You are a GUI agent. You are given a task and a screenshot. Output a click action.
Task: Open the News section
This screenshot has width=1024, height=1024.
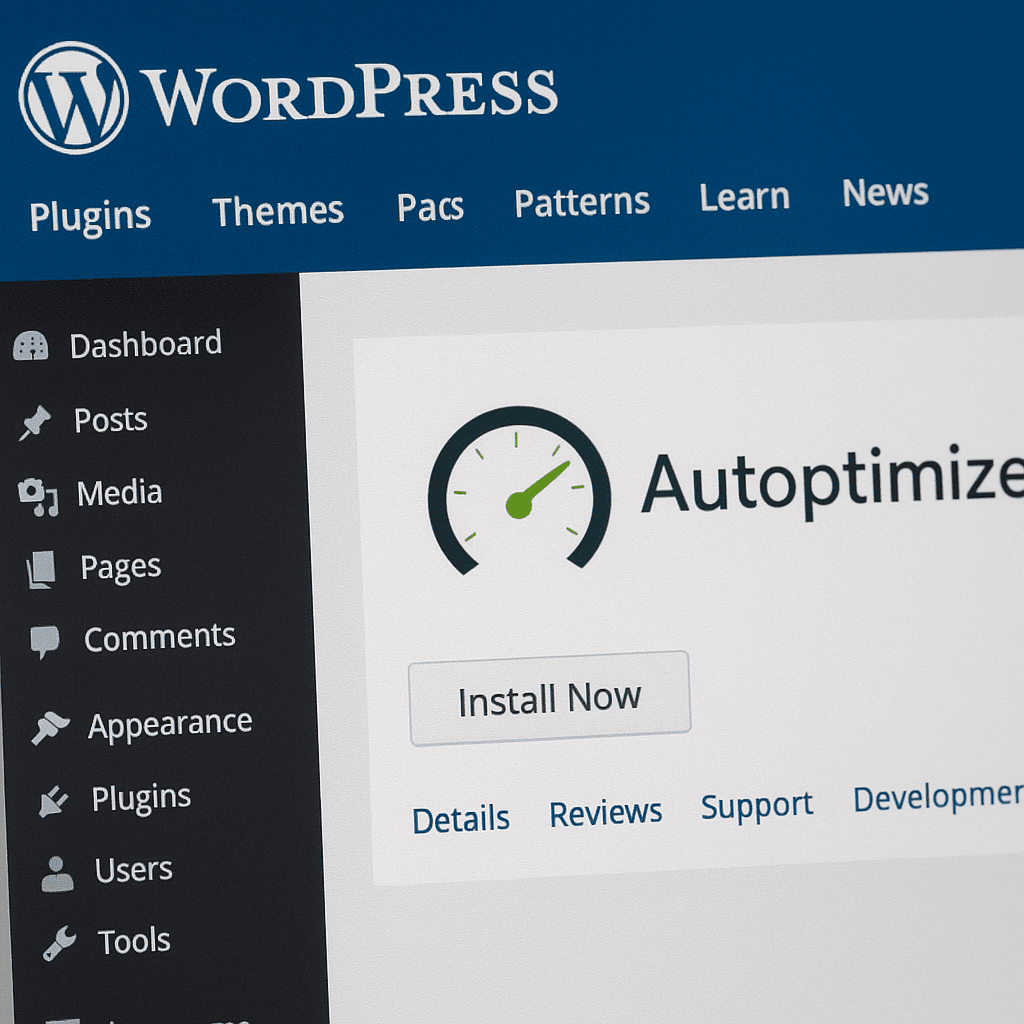884,192
